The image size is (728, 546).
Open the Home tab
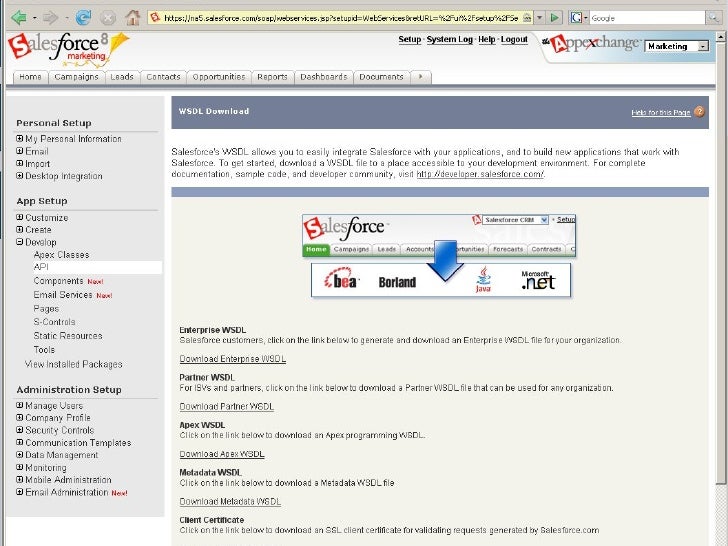pyautogui.click(x=30, y=77)
